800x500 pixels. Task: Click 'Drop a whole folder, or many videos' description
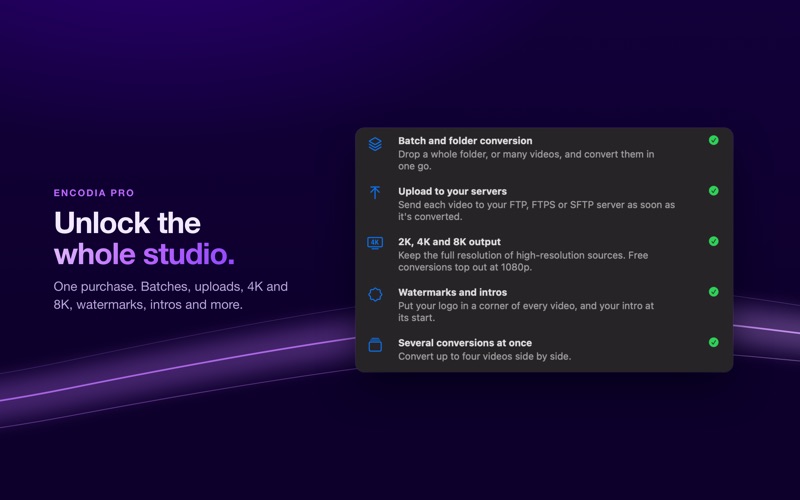pos(526,160)
